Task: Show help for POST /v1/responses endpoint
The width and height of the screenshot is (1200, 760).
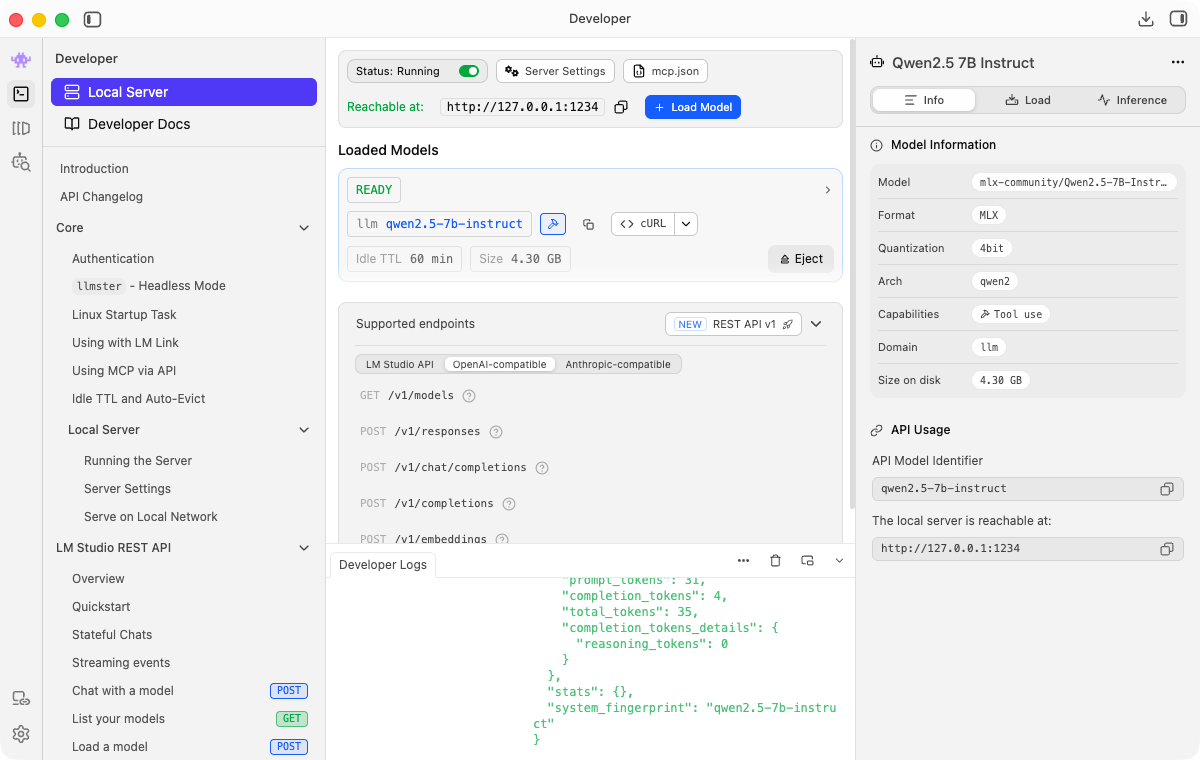Action: coord(495,432)
